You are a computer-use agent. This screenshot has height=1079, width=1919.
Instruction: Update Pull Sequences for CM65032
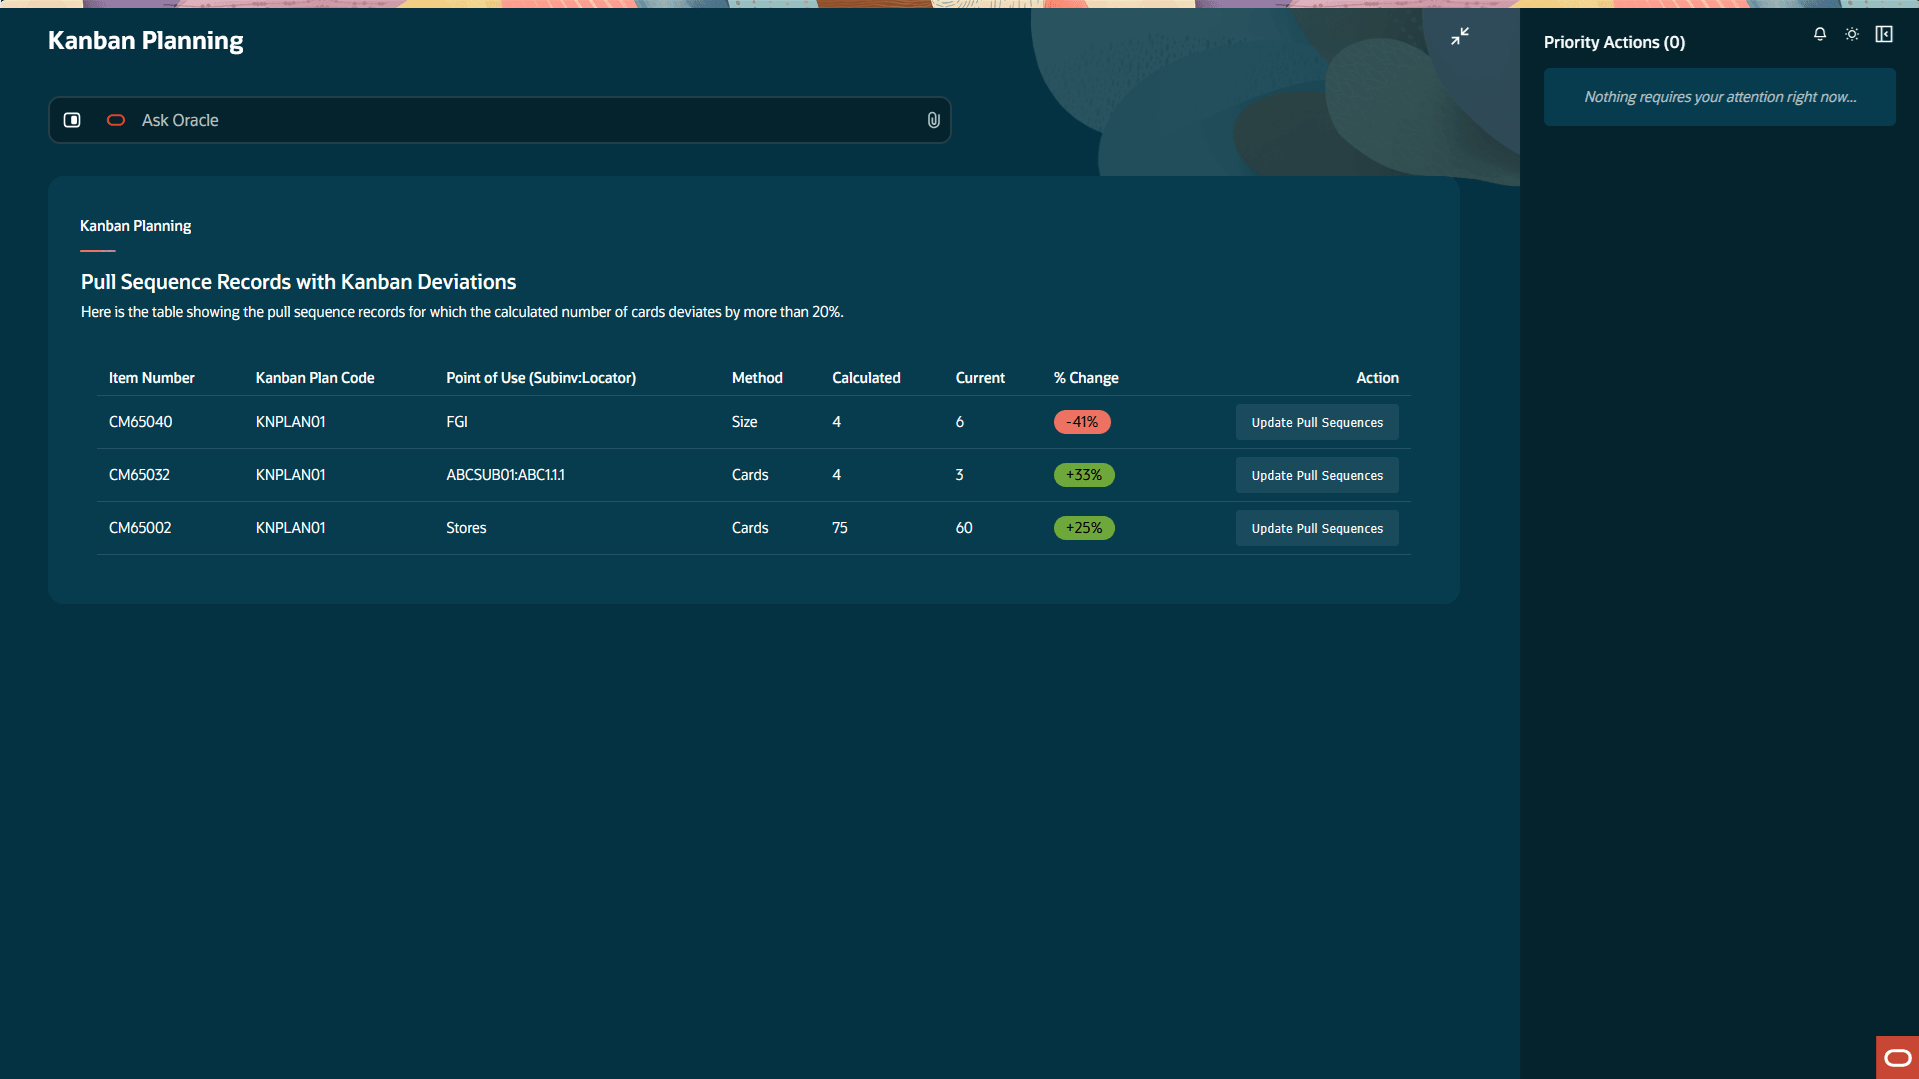click(x=1317, y=475)
